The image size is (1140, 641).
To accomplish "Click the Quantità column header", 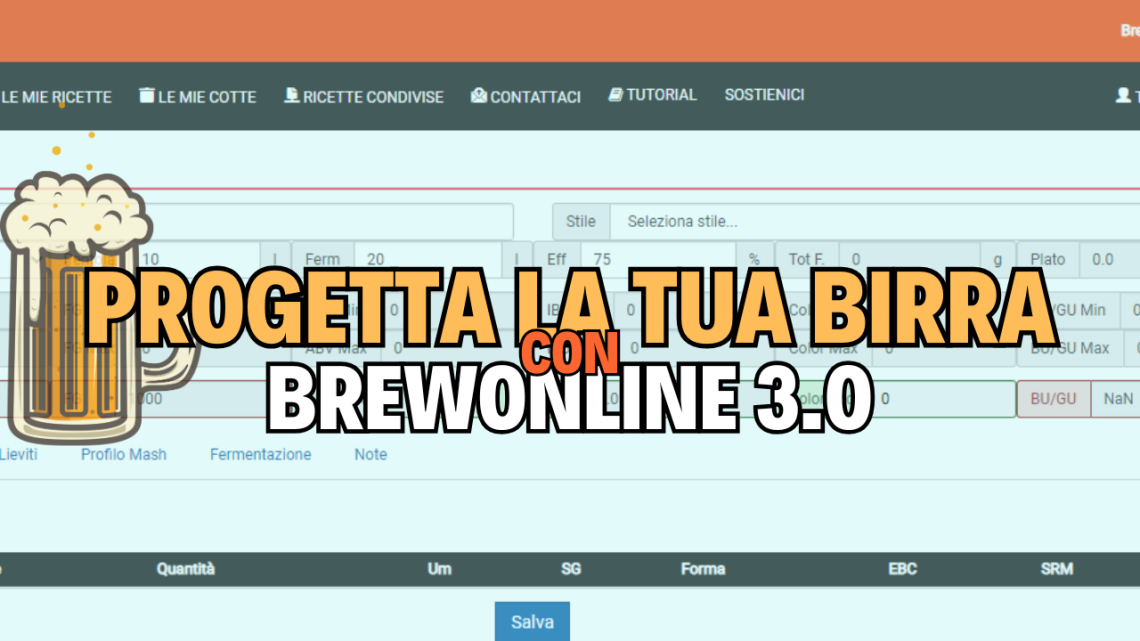I will [x=185, y=569].
